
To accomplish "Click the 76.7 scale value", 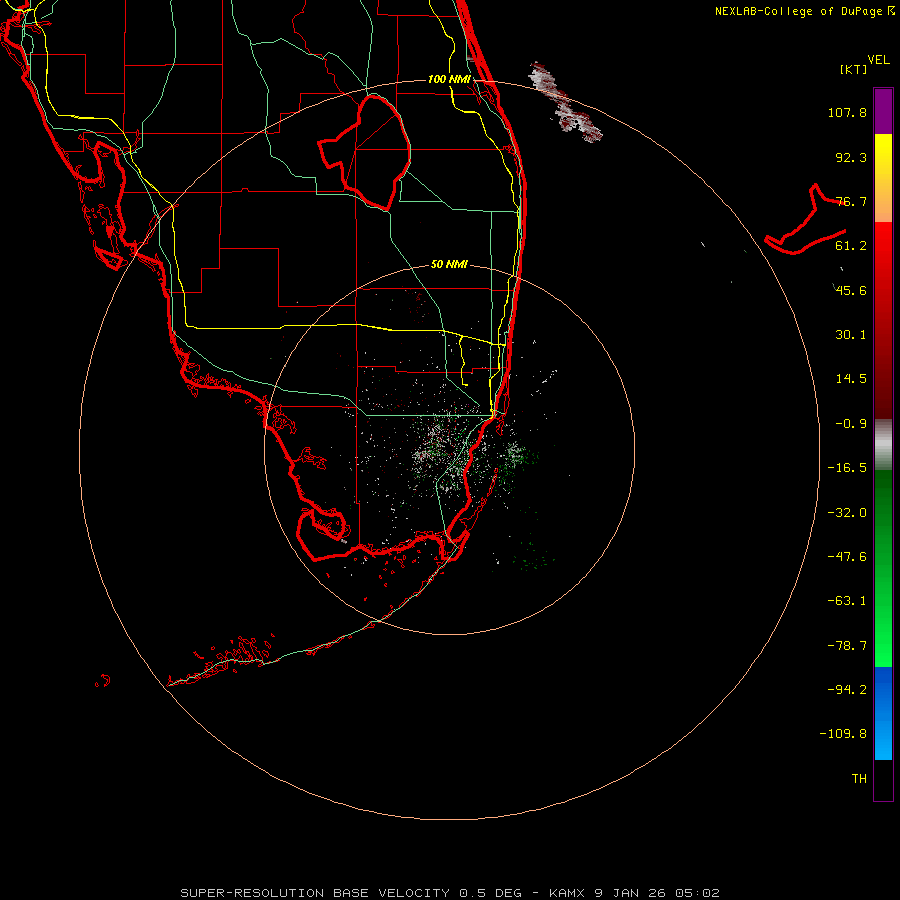I will click(x=851, y=201).
